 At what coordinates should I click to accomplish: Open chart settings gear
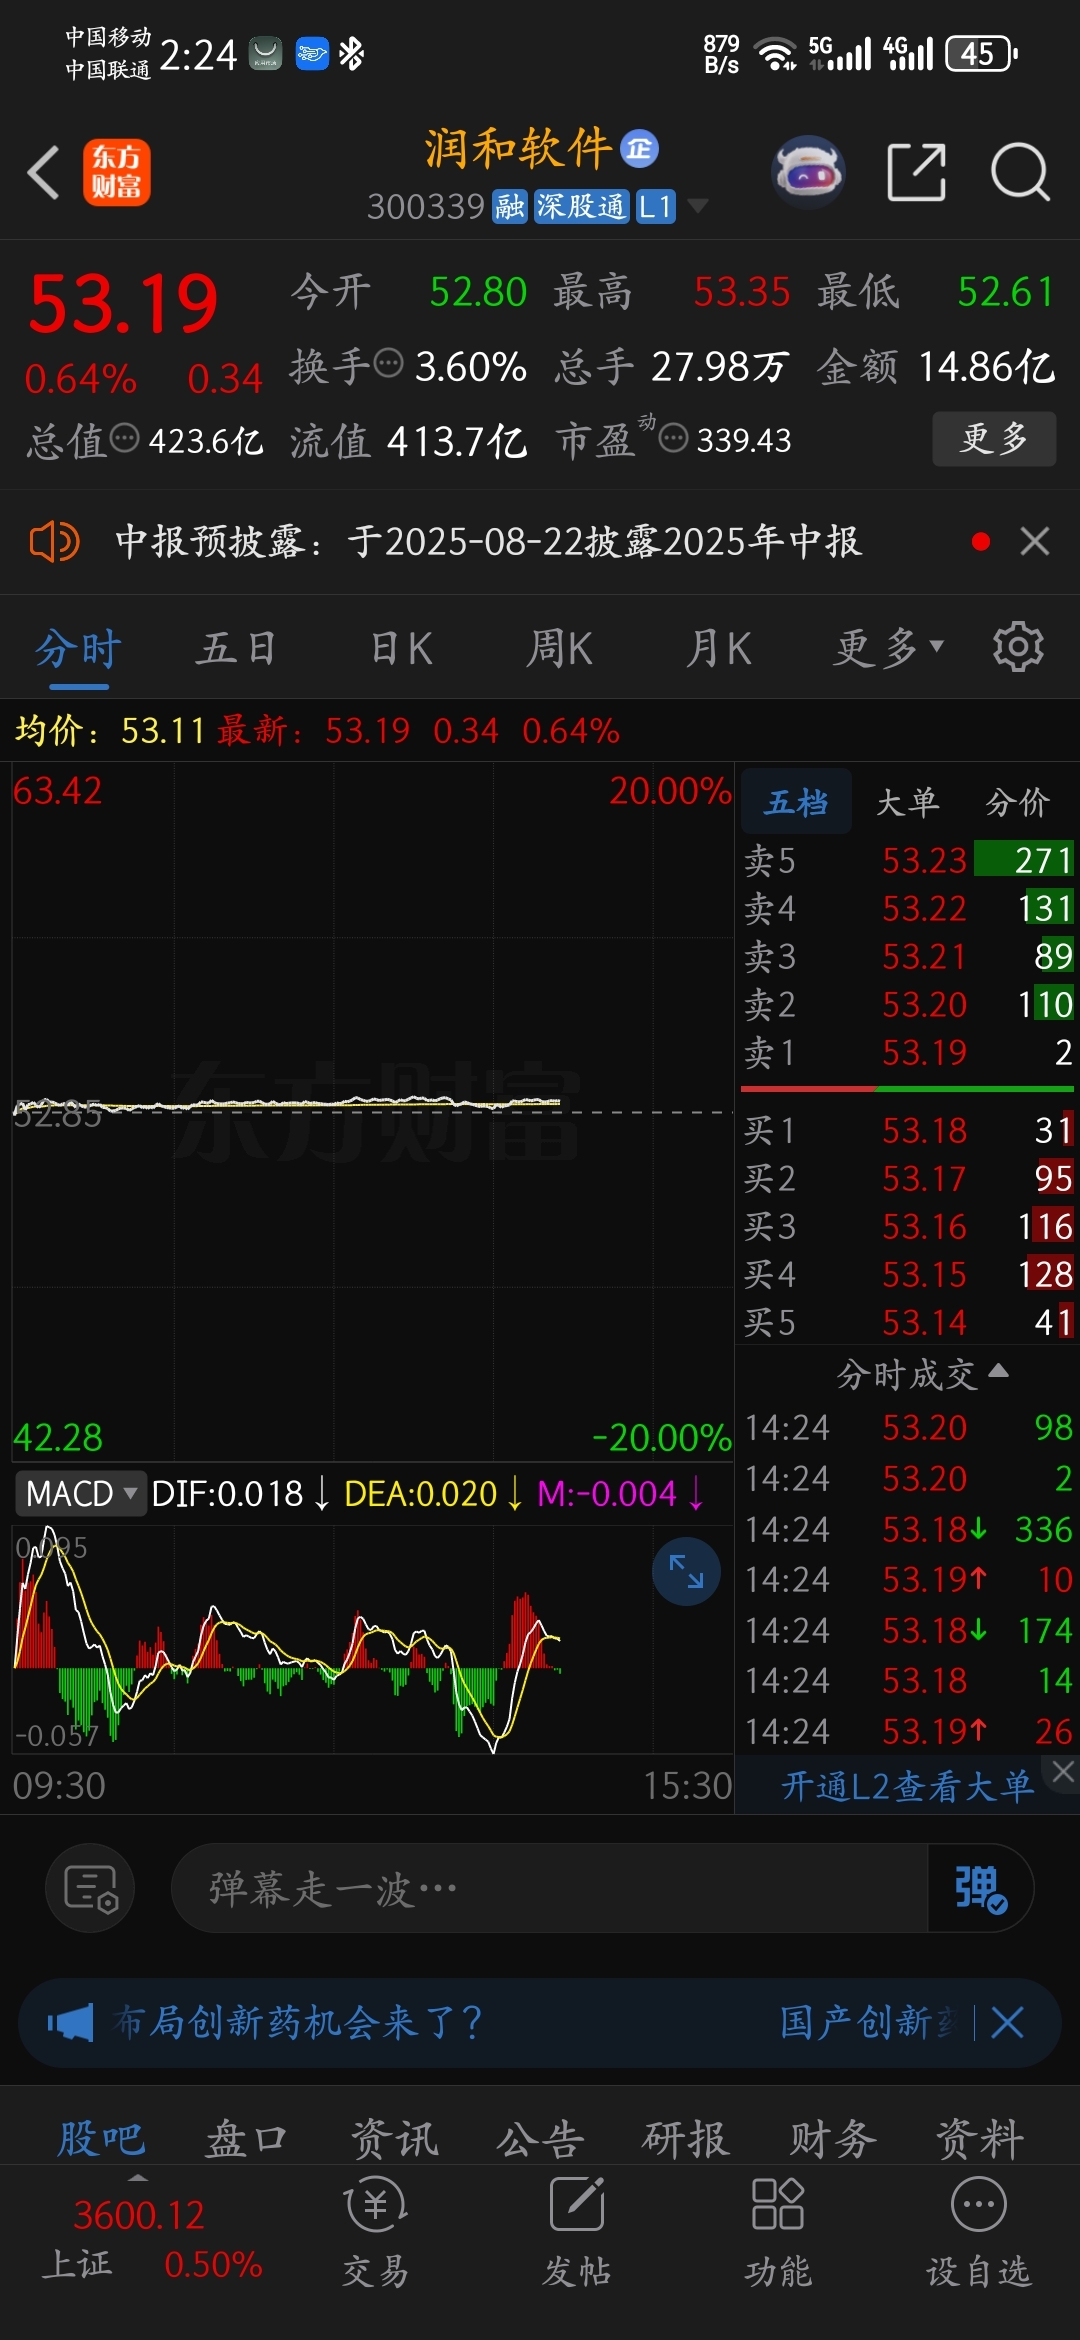1018,647
